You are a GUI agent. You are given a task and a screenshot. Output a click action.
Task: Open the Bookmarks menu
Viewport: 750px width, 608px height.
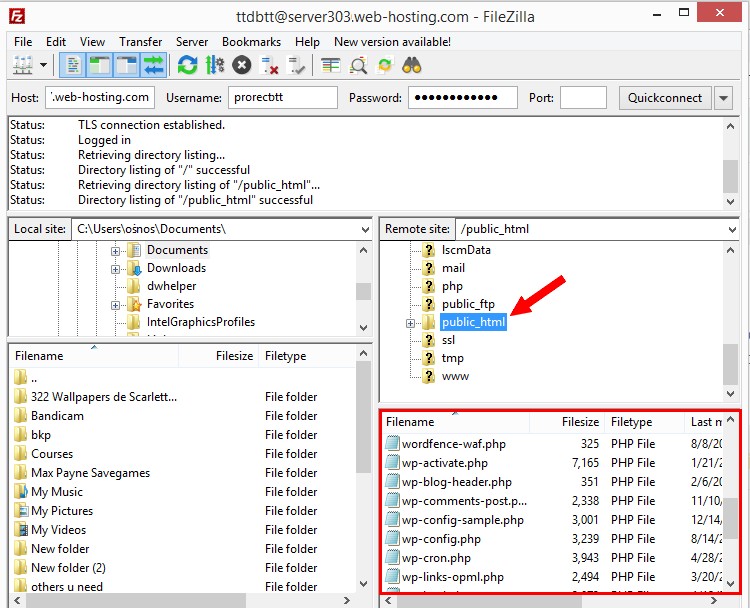click(252, 42)
